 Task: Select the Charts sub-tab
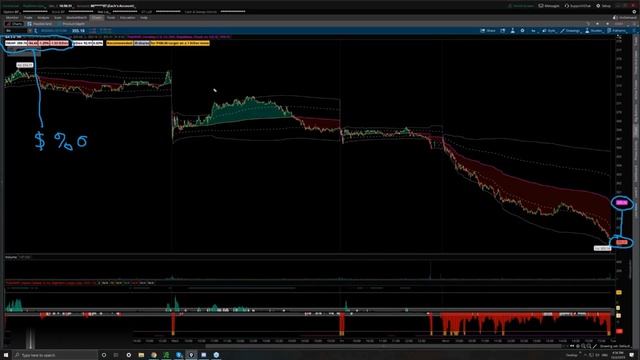point(14,24)
